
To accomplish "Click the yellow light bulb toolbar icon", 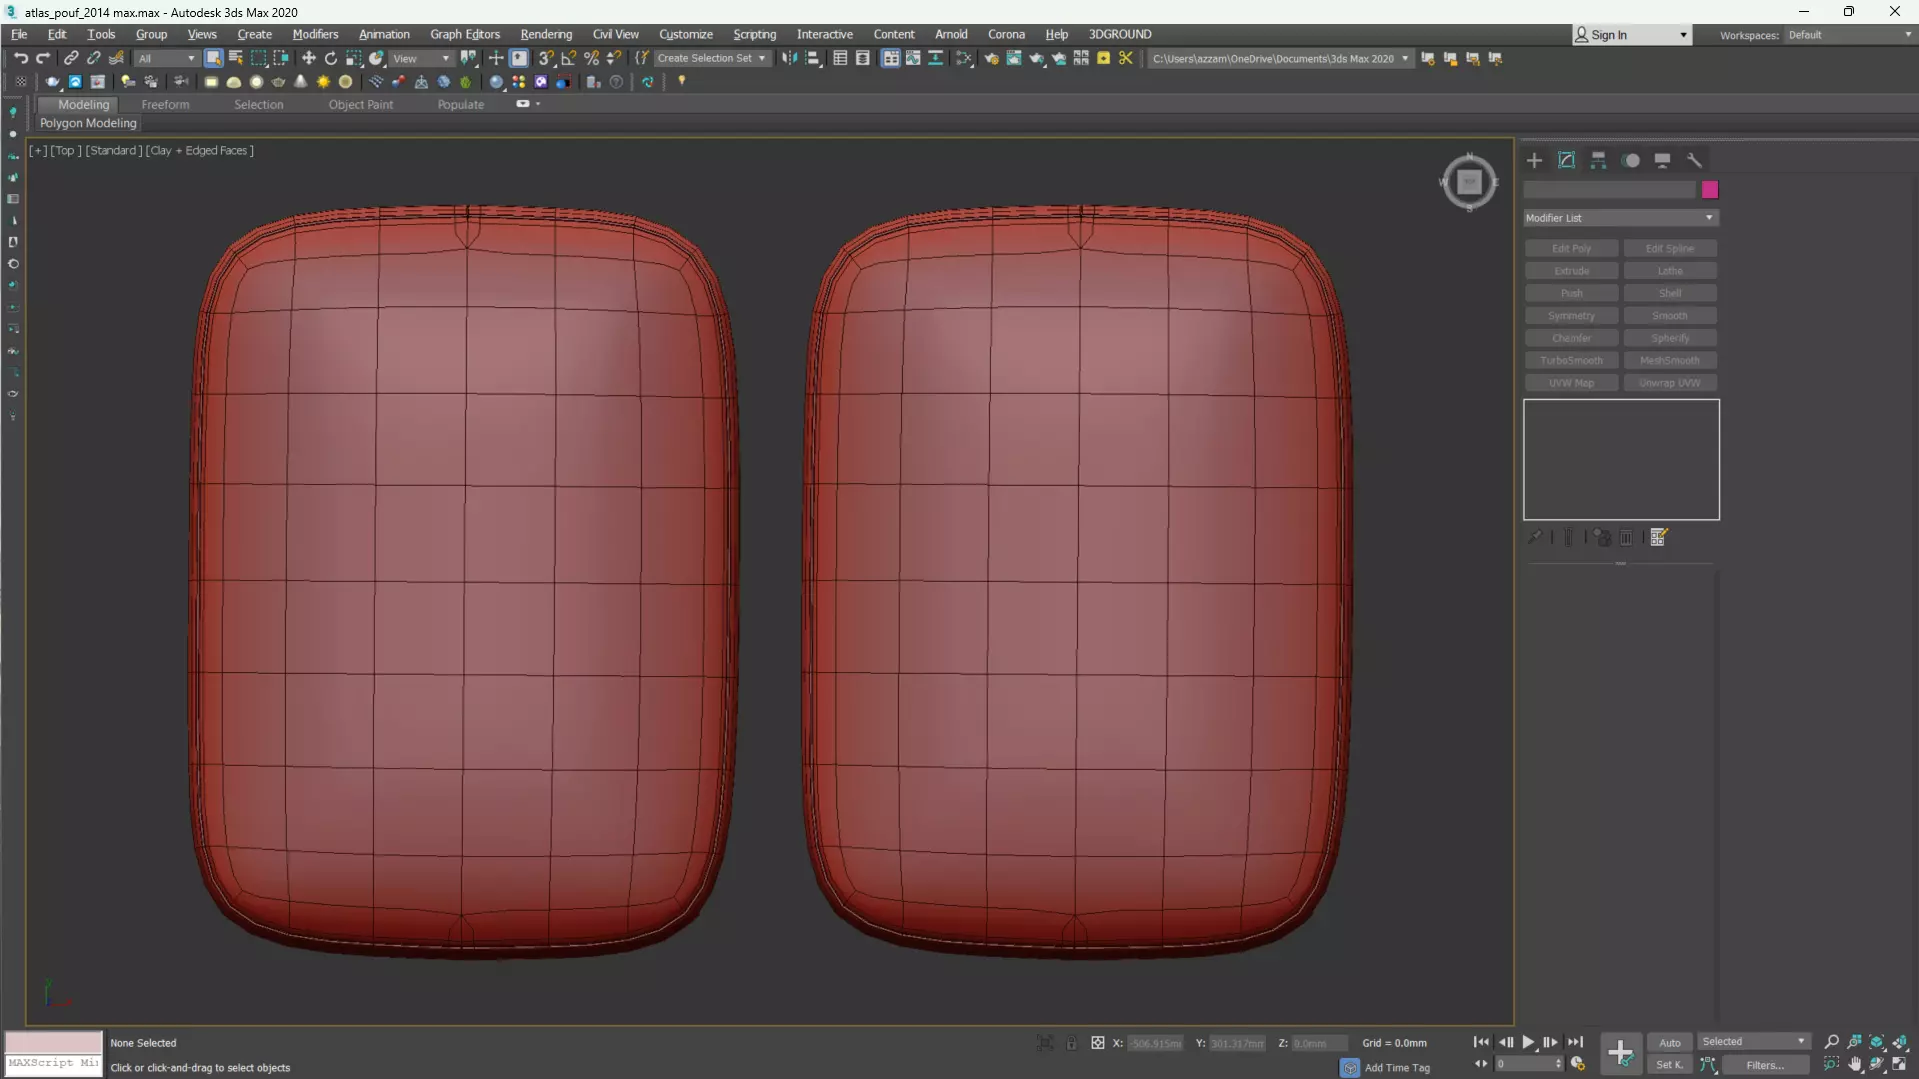I will pos(682,81).
